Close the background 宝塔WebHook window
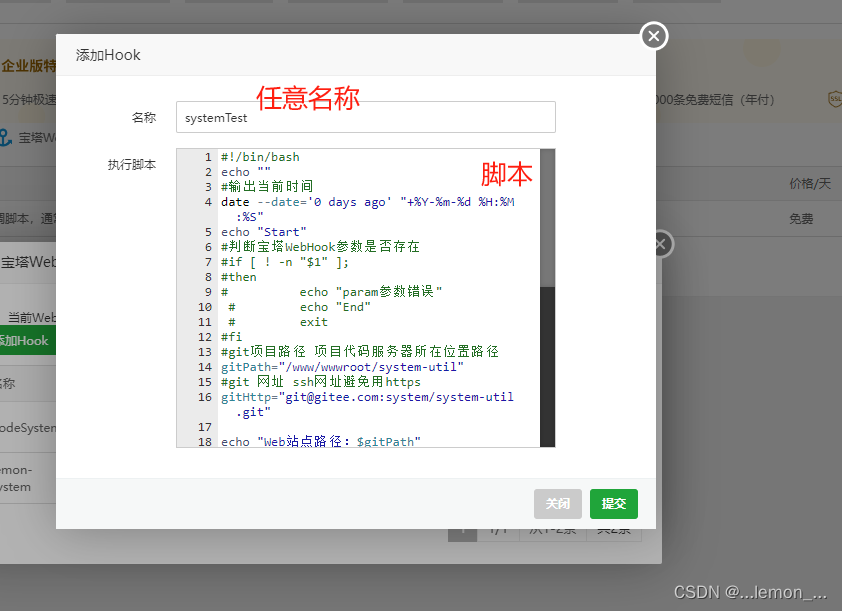 click(662, 244)
